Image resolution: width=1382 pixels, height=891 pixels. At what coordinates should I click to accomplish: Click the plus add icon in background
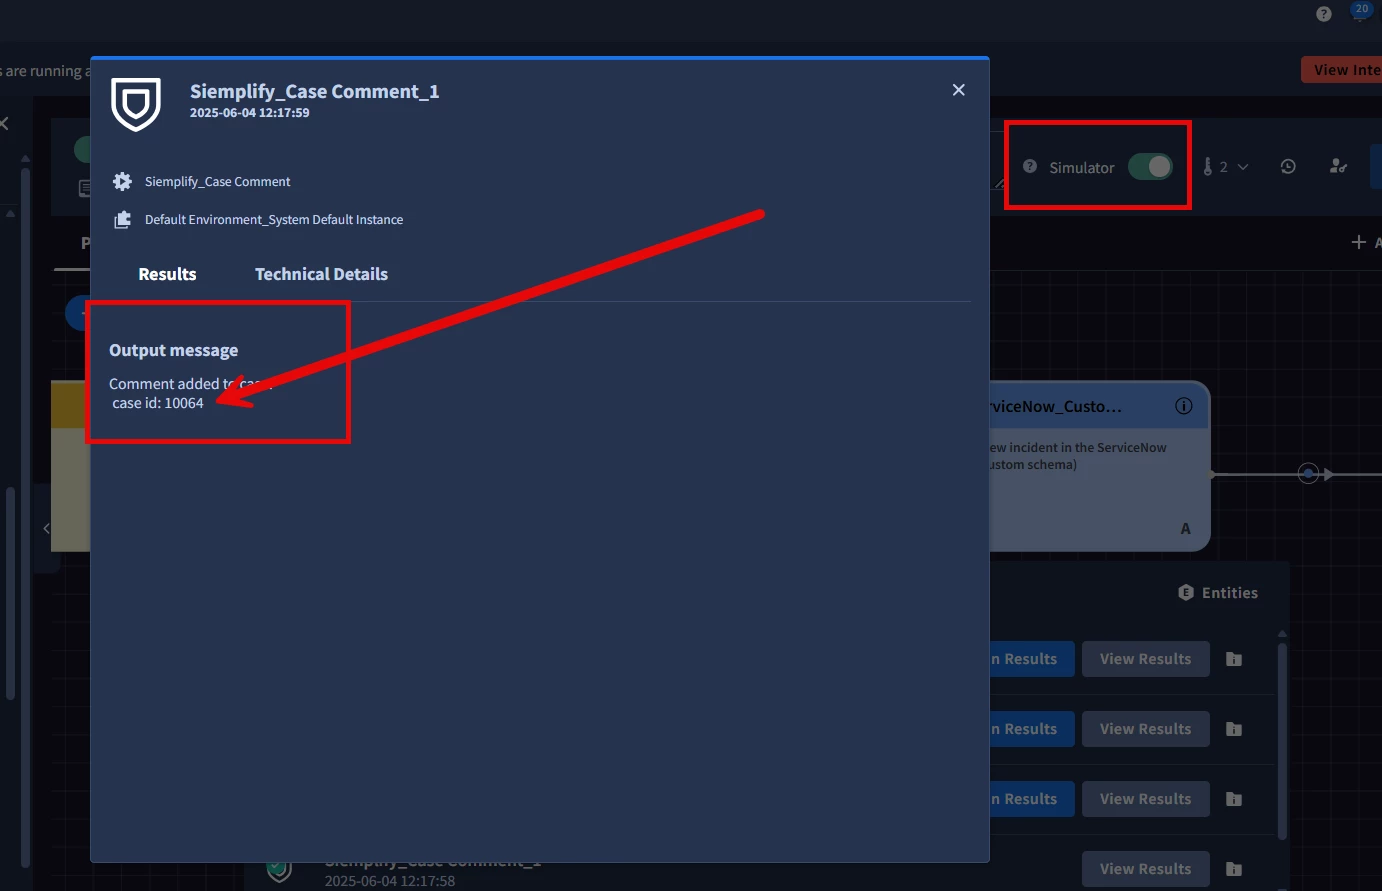tap(1358, 242)
